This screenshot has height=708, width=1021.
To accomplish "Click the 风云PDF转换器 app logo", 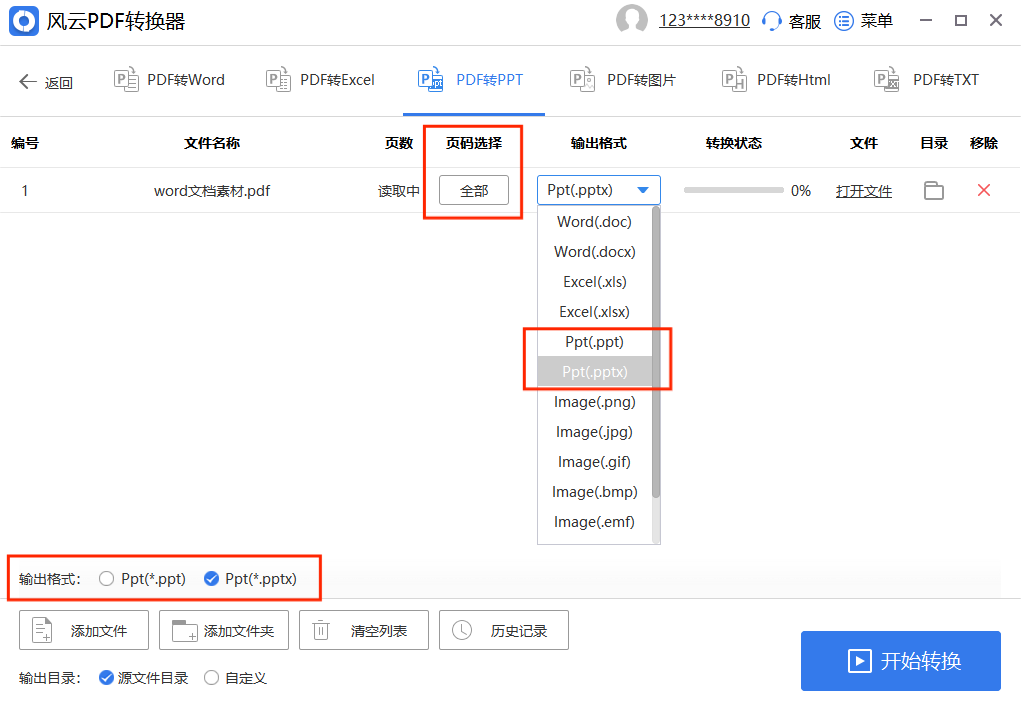I will (x=24, y=21).
